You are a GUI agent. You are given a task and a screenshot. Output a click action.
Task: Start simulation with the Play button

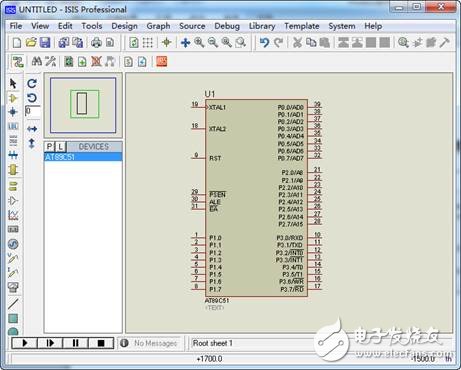tap(25, 343)
